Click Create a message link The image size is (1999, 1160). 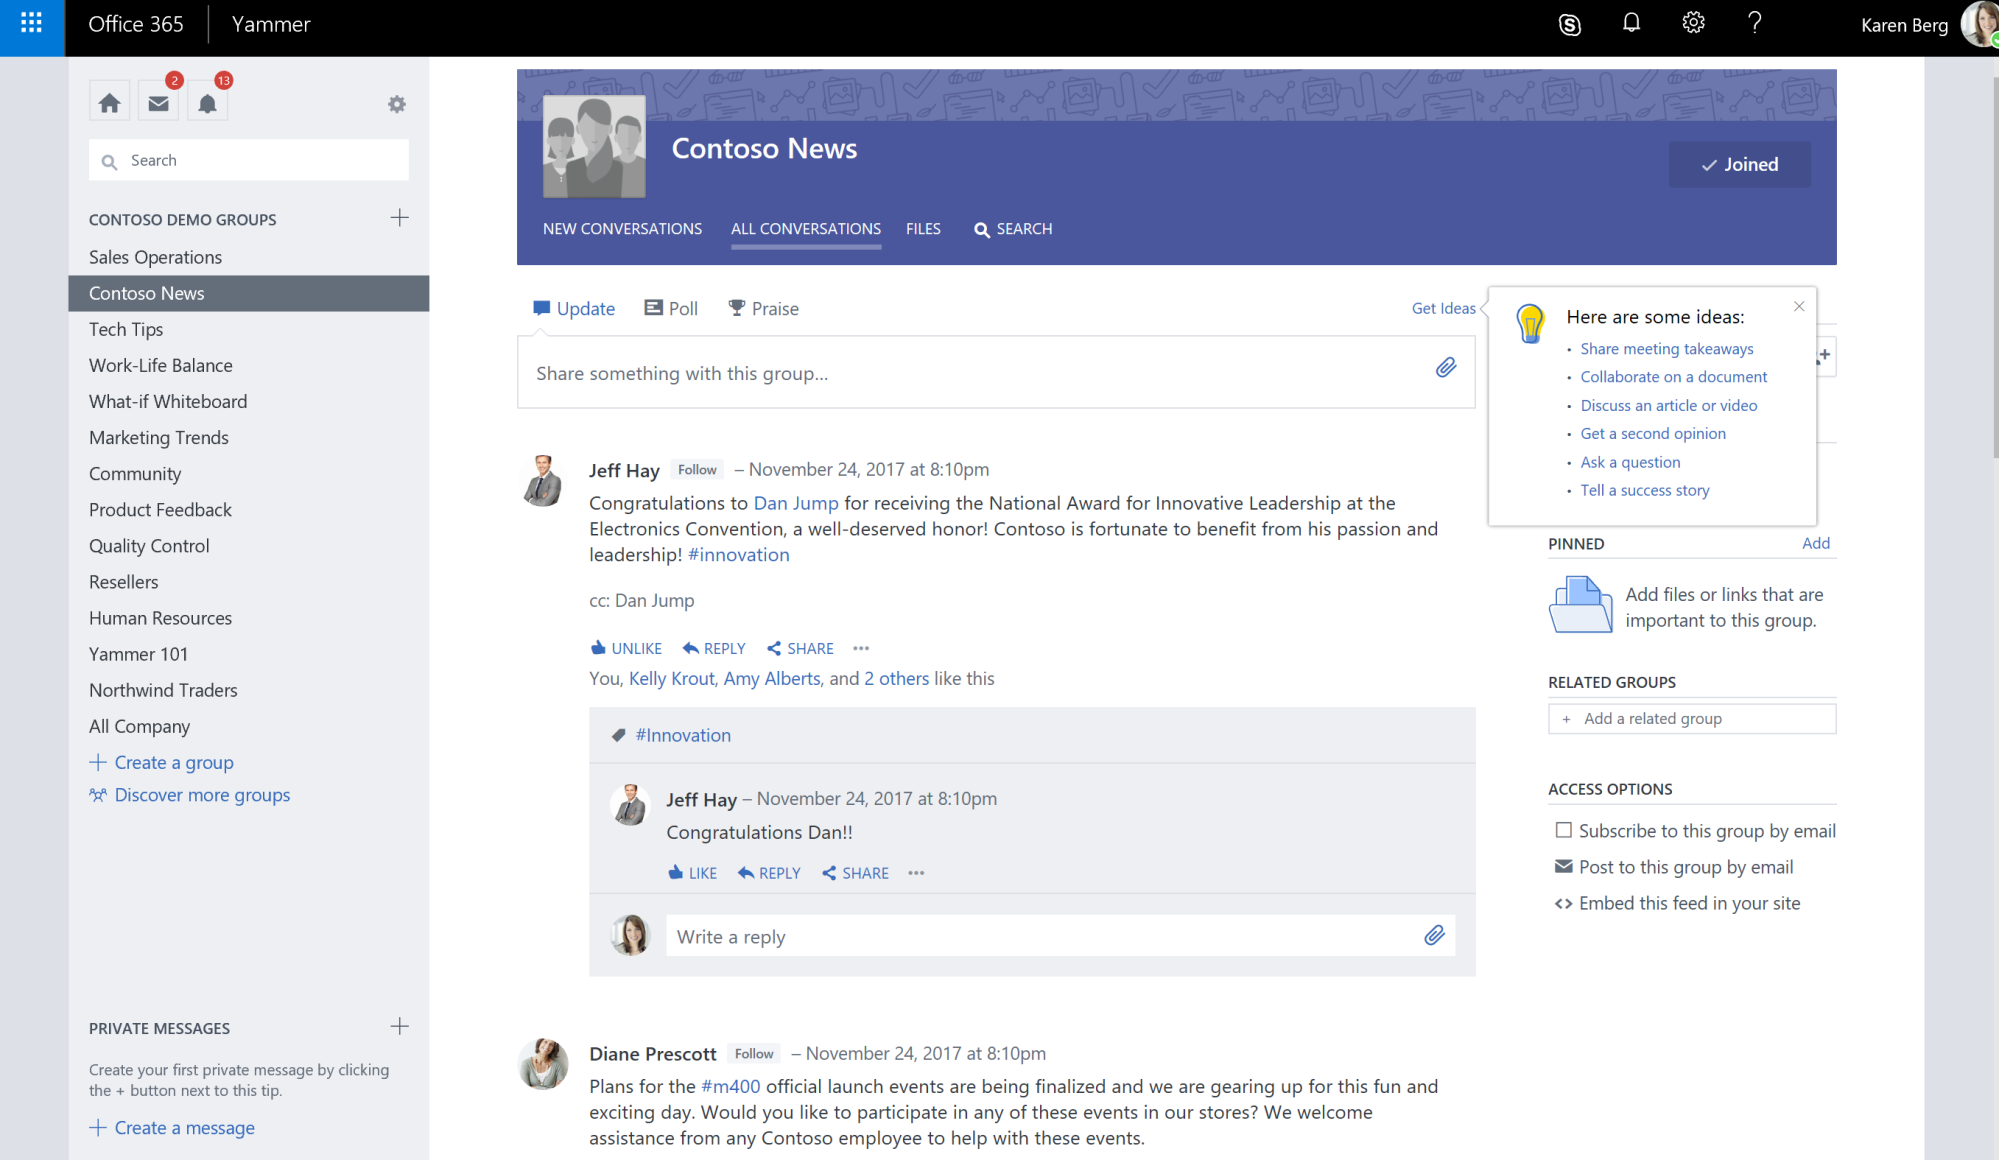click(x=172, y=1127)
